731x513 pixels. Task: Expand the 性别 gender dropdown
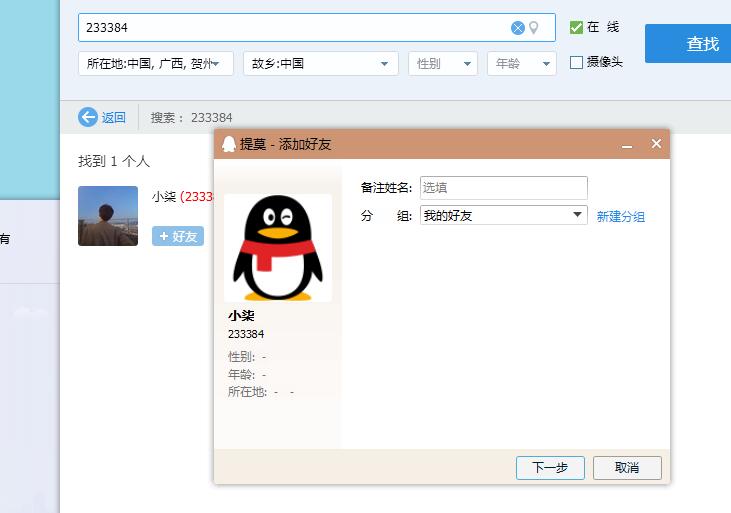[x=442, y=64]
